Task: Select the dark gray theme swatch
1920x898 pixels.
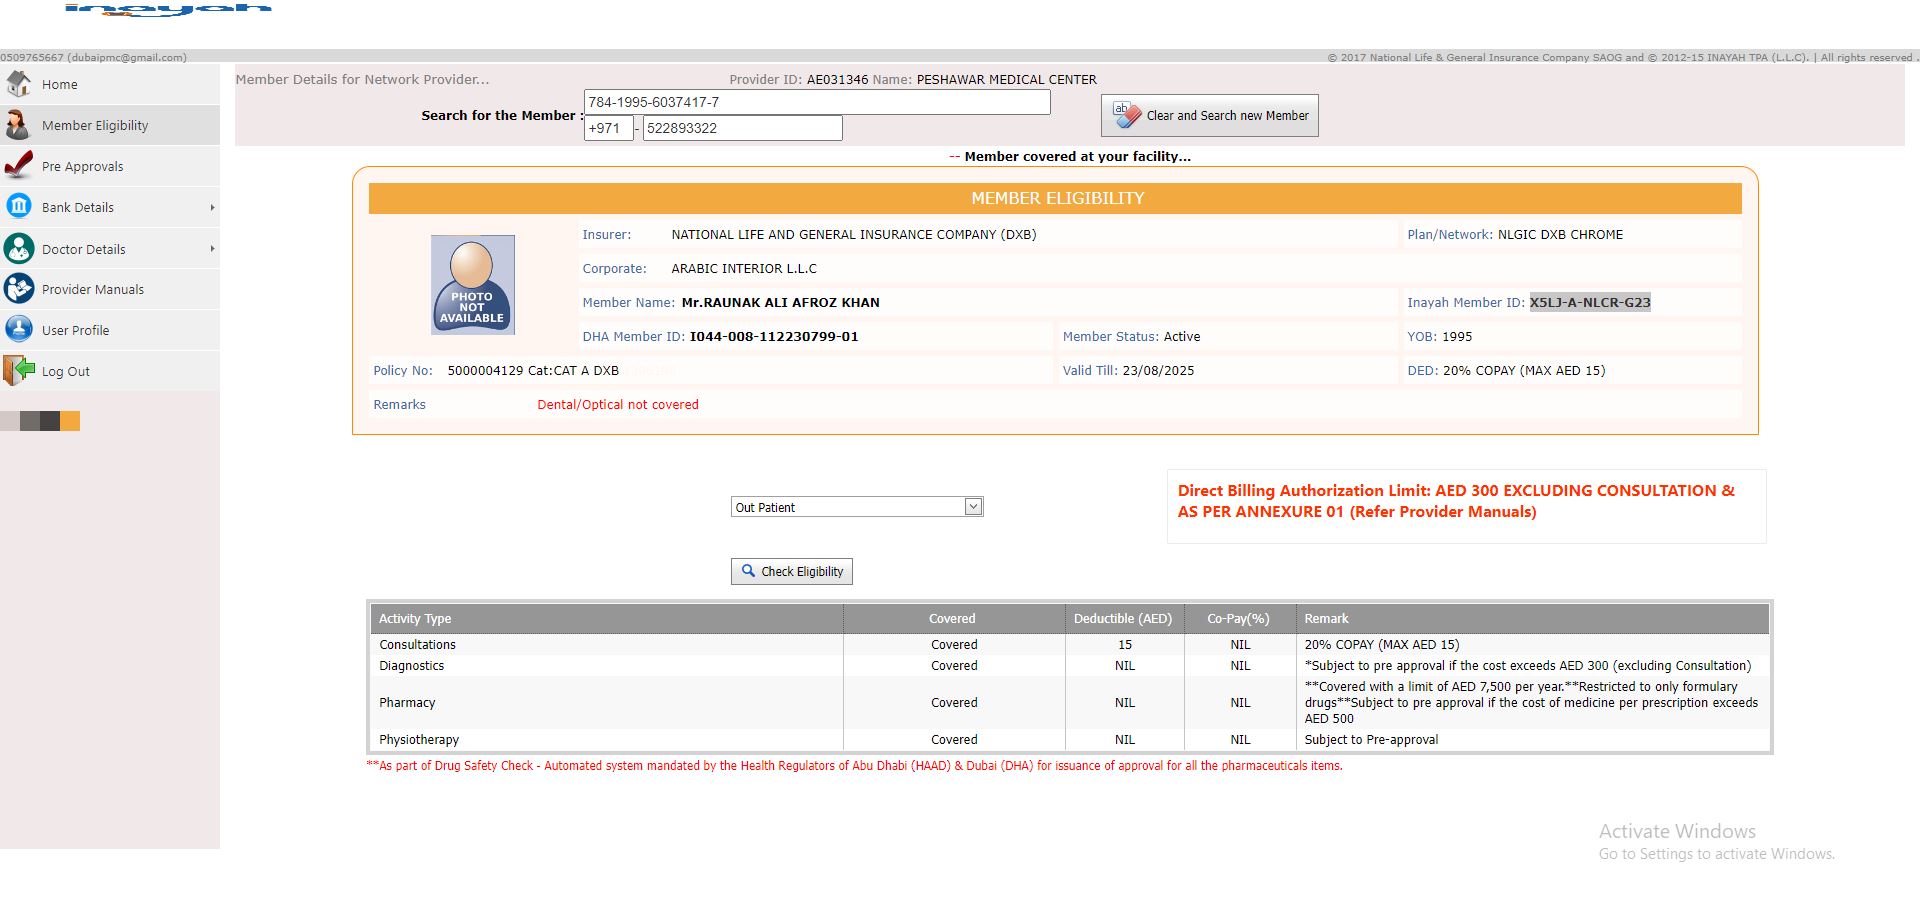Action: pos(50,421)
